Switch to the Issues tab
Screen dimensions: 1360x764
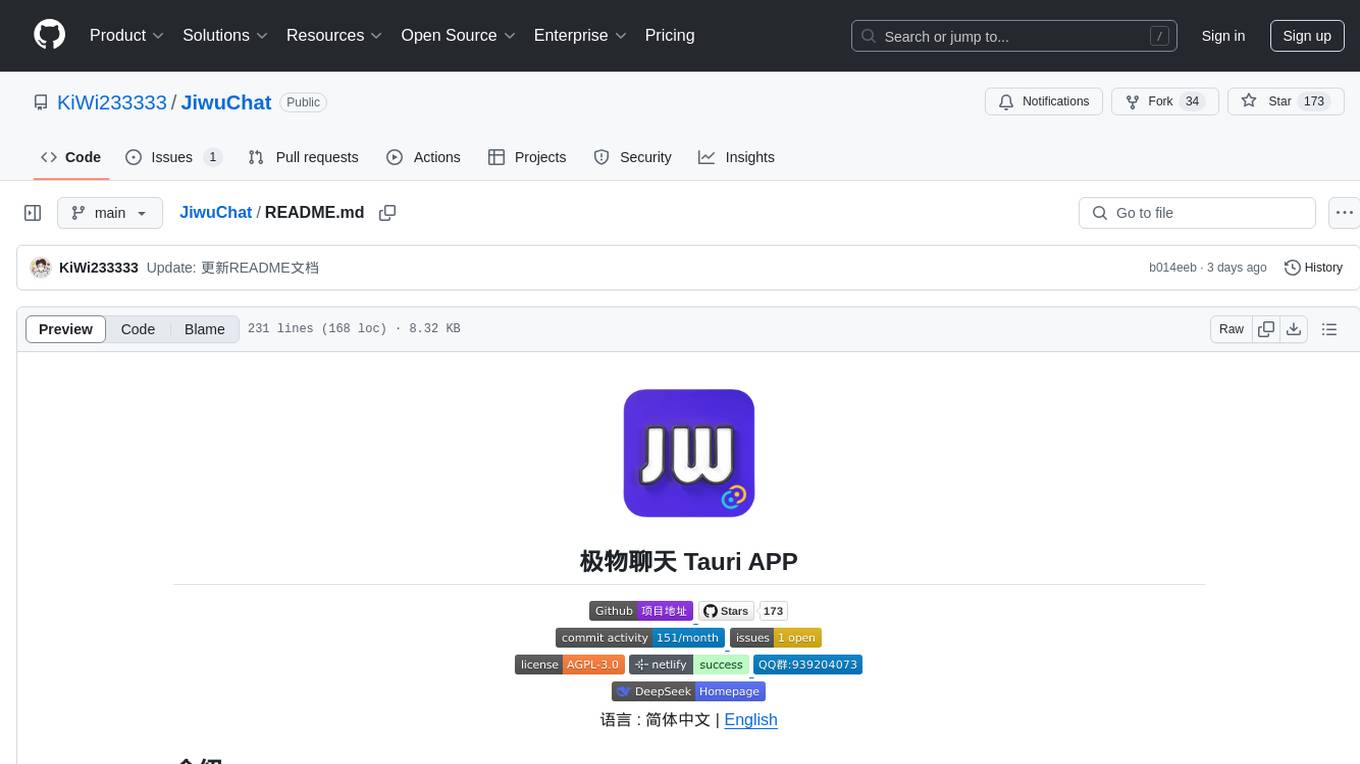(x=174, y=157)
